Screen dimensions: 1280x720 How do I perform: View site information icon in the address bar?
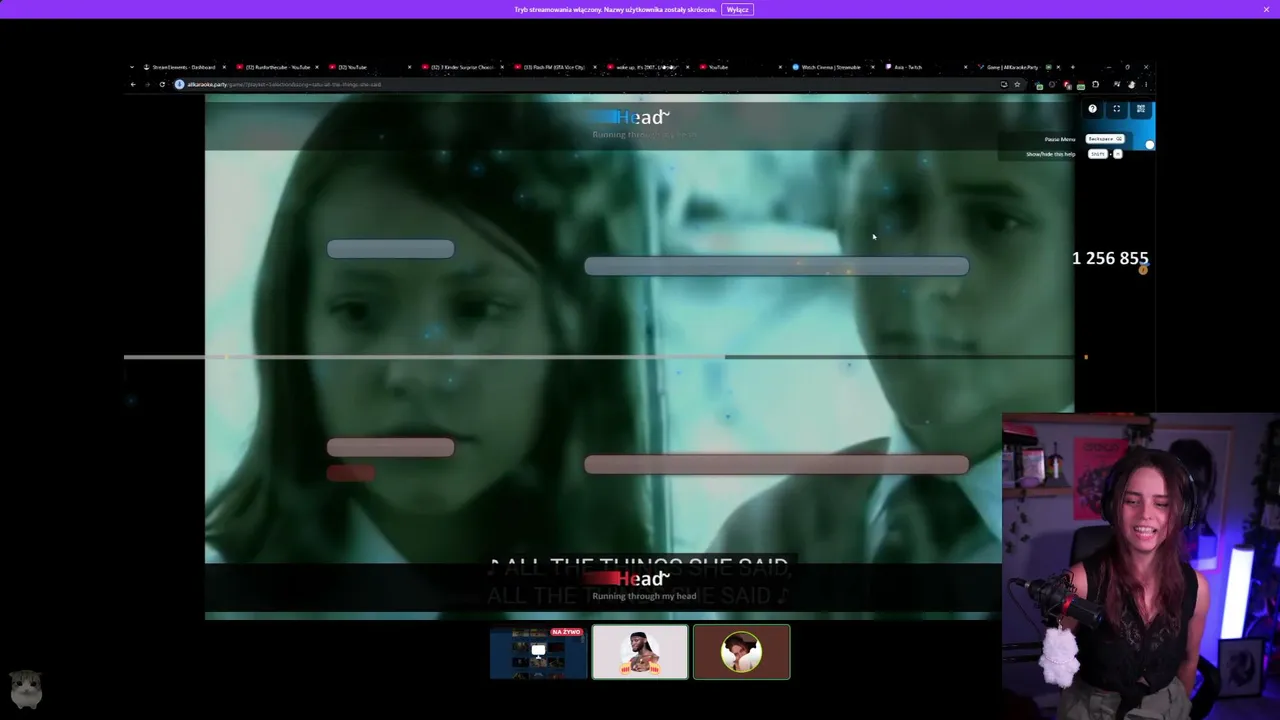(x=180, y=84)
